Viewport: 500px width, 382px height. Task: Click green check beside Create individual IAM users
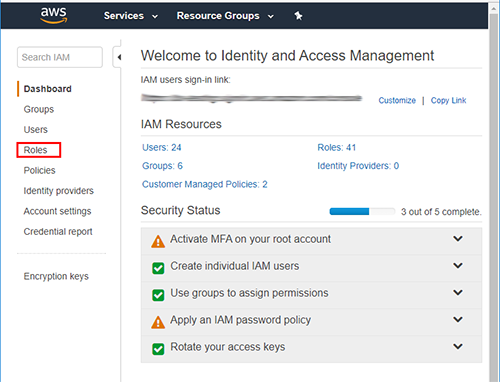click(x=158, y=268)
